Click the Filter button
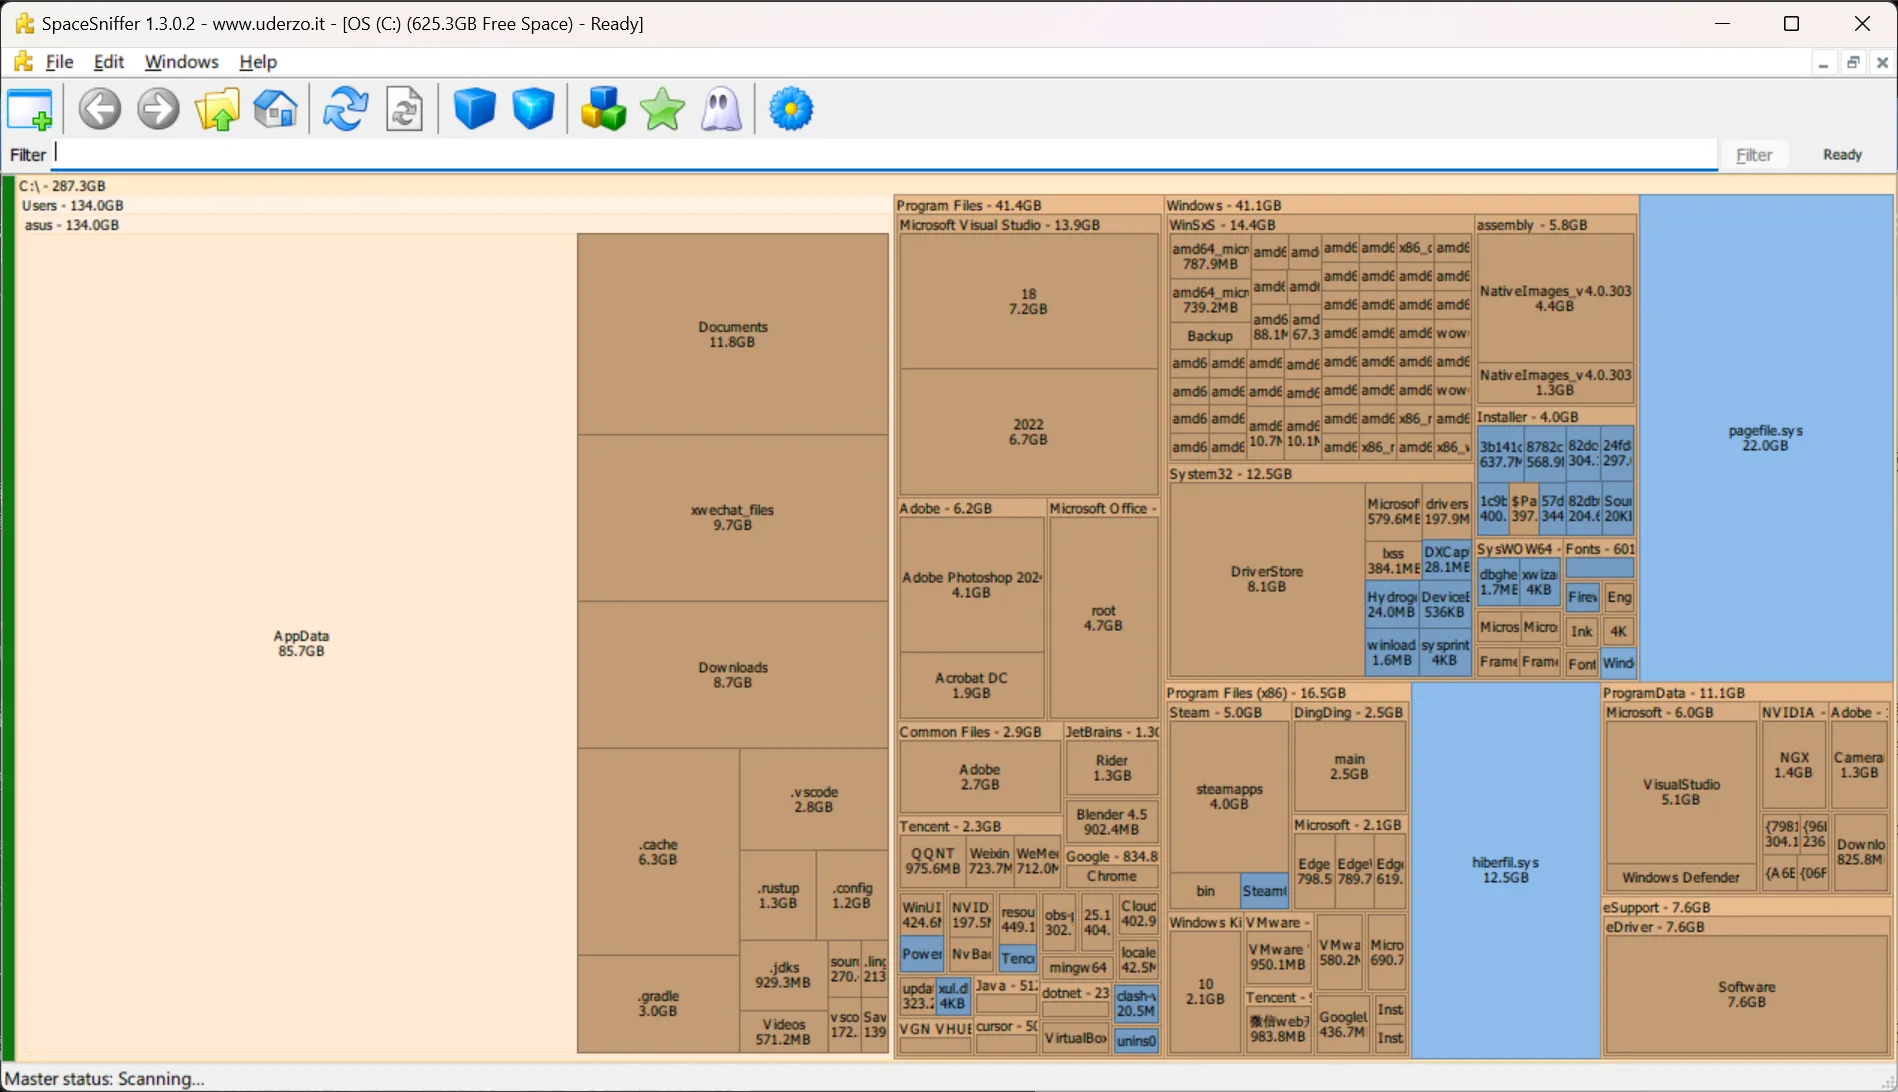Viewport: 1898px width, 1092px height. 1754,155
